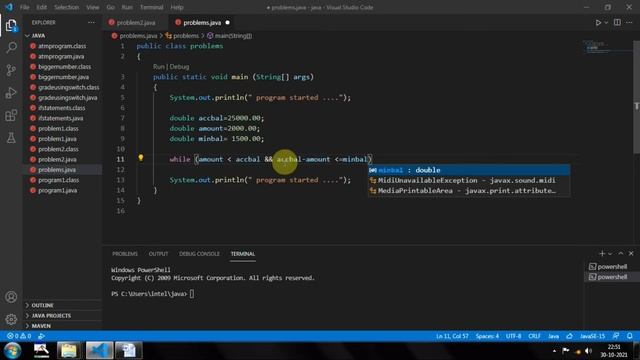This screenshot has width=640, height=360.
Task: Add a new terminal with plus icon
Action: pos(602,253)
